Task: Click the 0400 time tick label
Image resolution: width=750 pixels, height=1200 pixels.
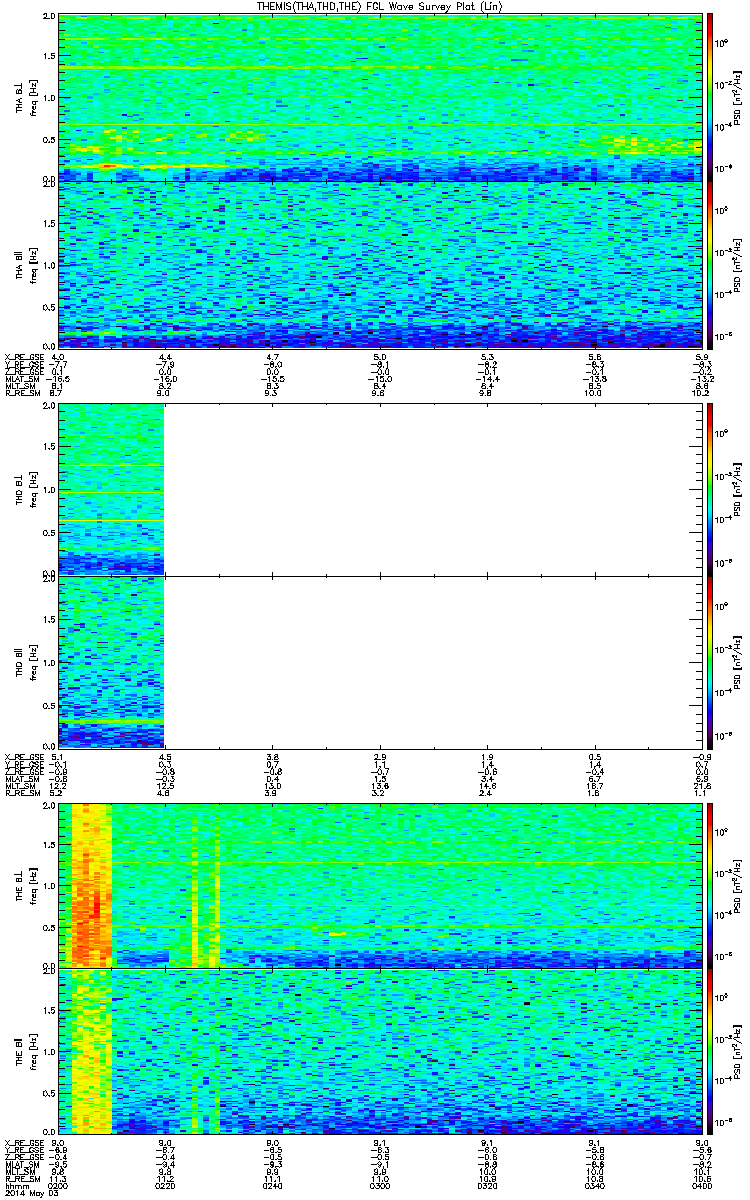Action: 701,1186
